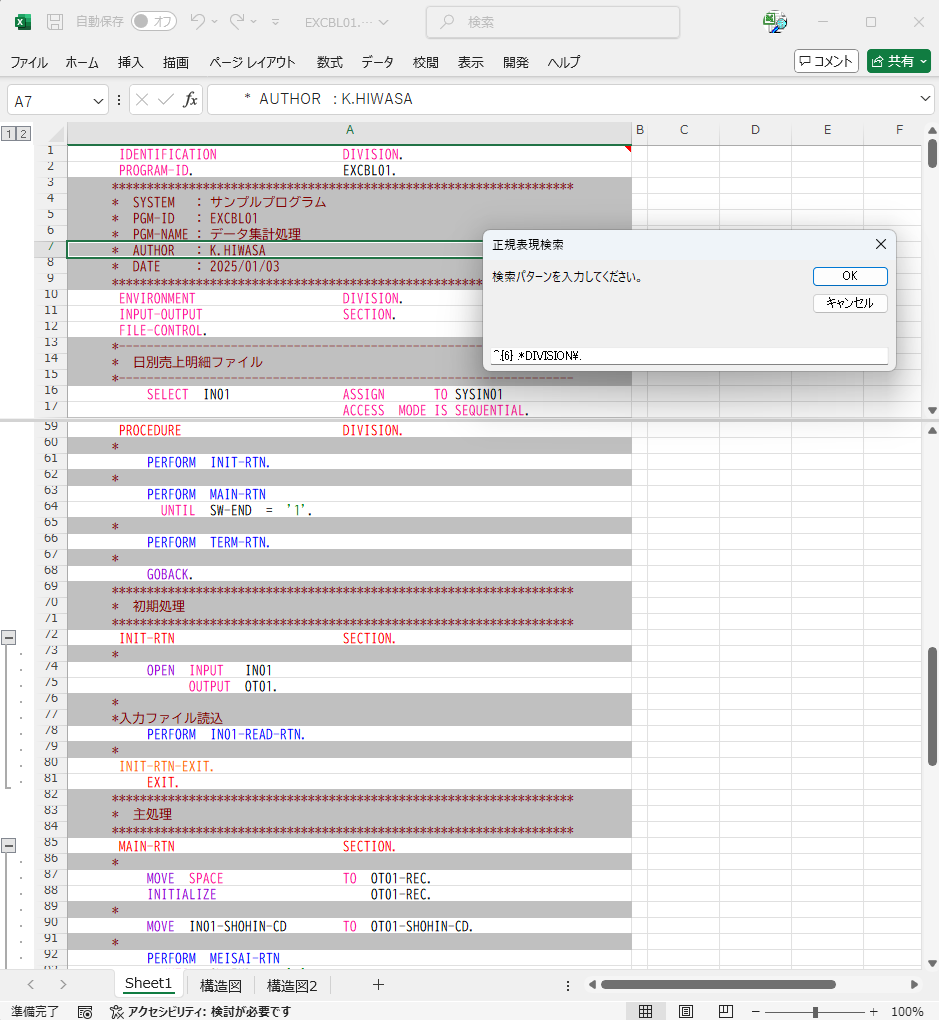Click the insert function fx icon
Screen dimensions: 939x1020
[190, 100]
